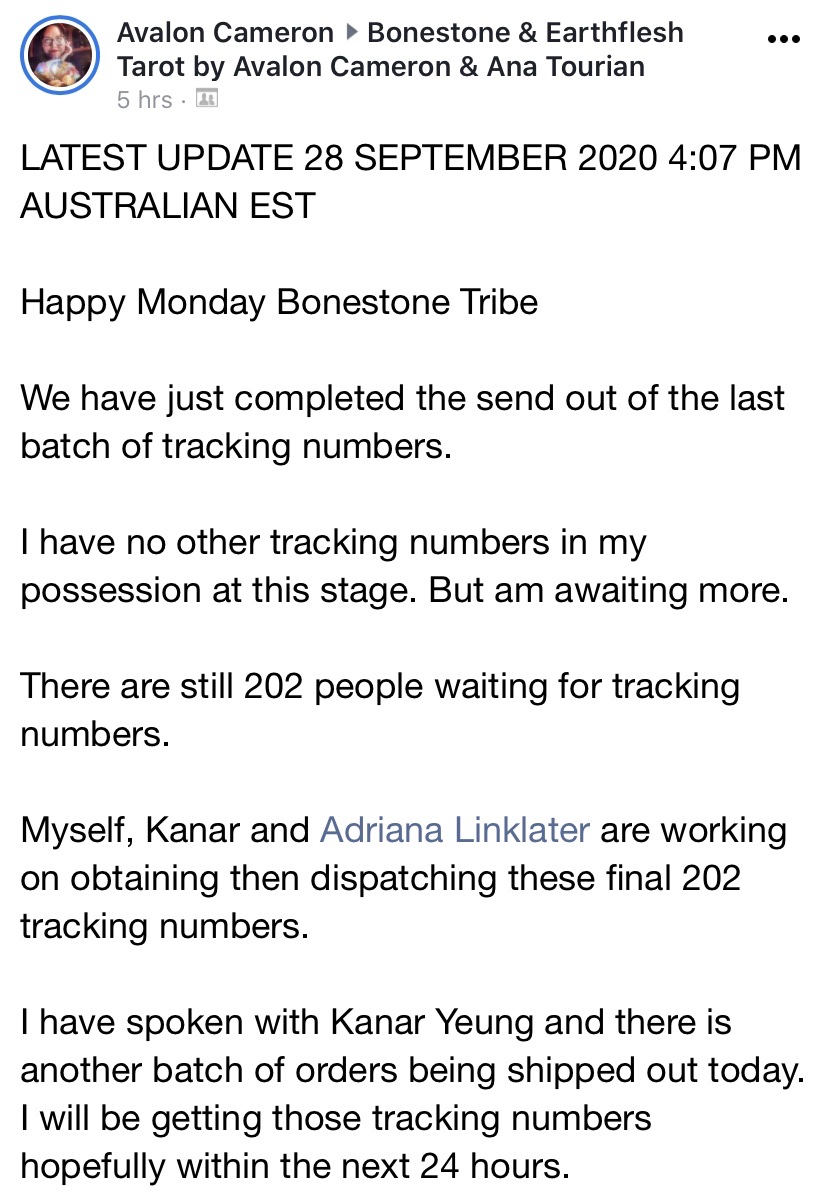This screenshot has height=1193, width=828.
Task: Click the "There are still 202 people" paragraph
Action: [380, 686]
